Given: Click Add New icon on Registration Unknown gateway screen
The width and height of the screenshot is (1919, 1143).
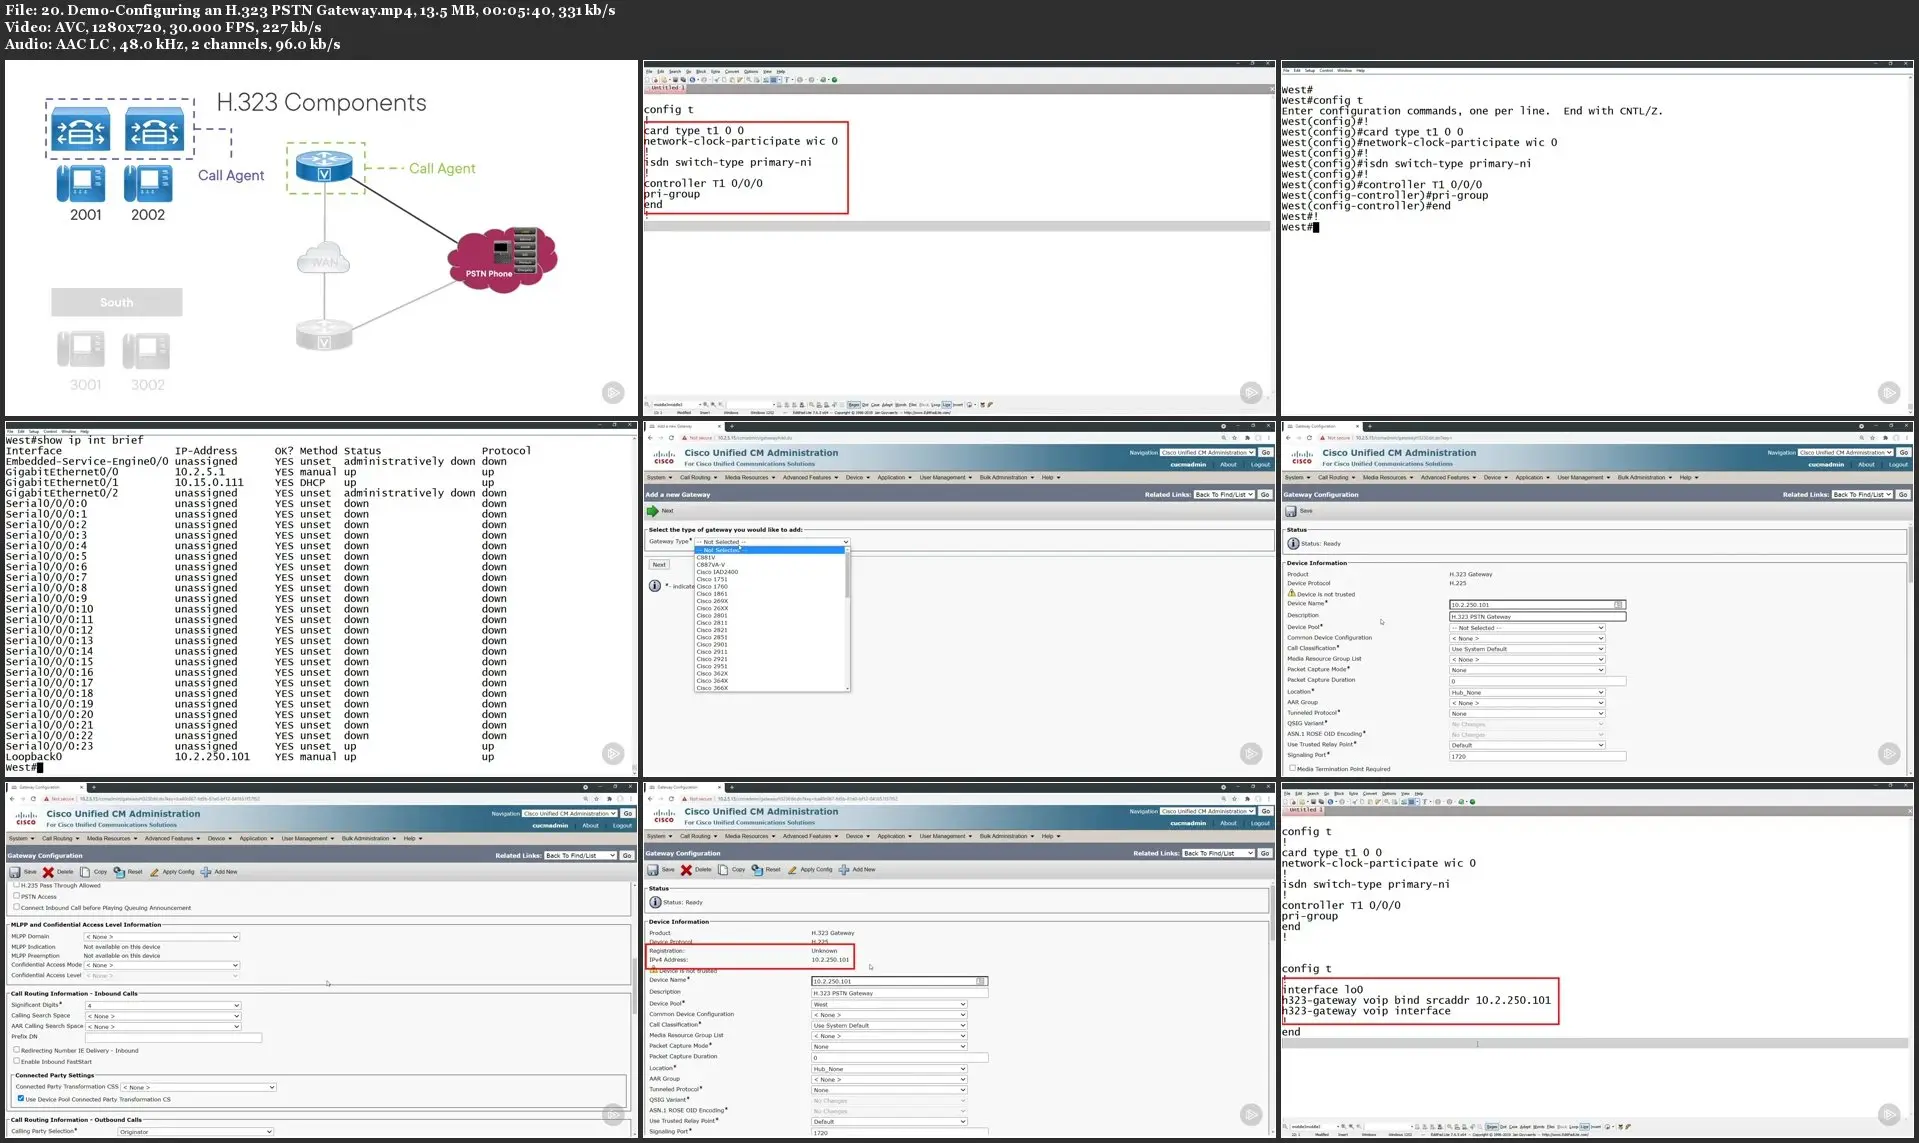Looking at the screenshot, I should pyautogui.click(x=844, y=870).
